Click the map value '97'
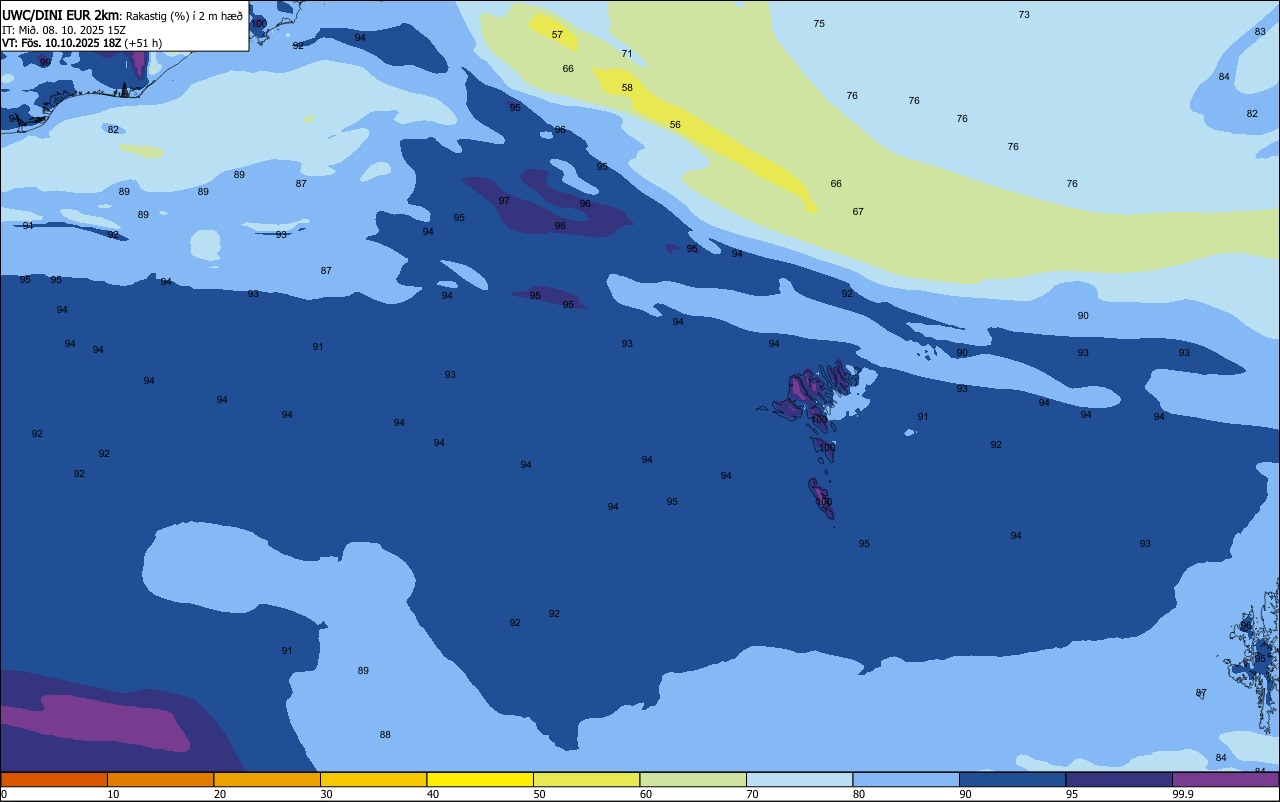Viewport: 1280px width, 802px height. click(504, 201)
